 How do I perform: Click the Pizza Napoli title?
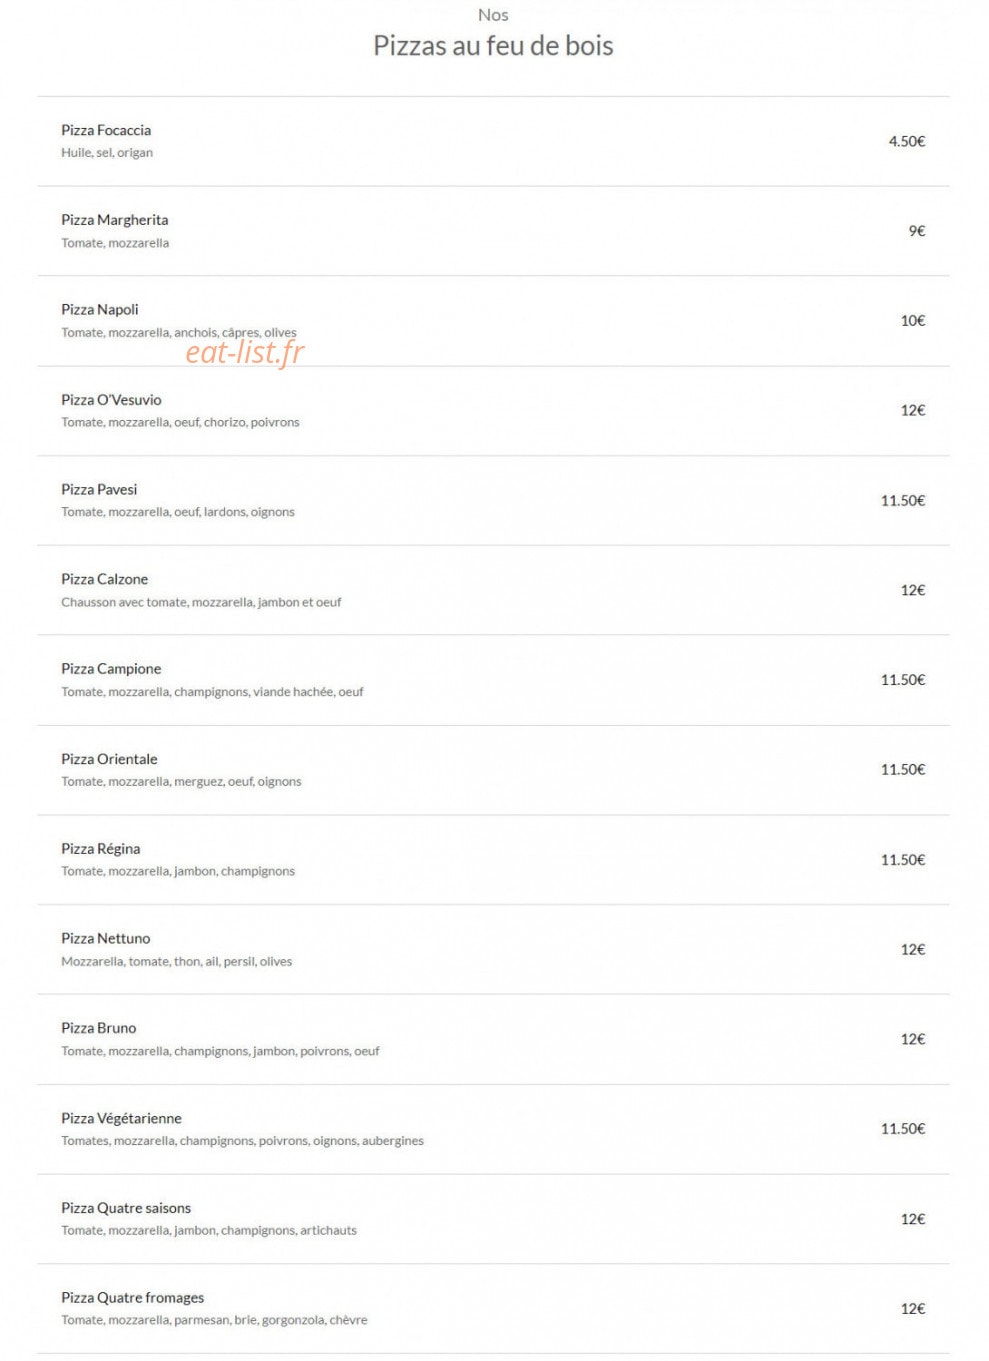click(x=100, y=310)
